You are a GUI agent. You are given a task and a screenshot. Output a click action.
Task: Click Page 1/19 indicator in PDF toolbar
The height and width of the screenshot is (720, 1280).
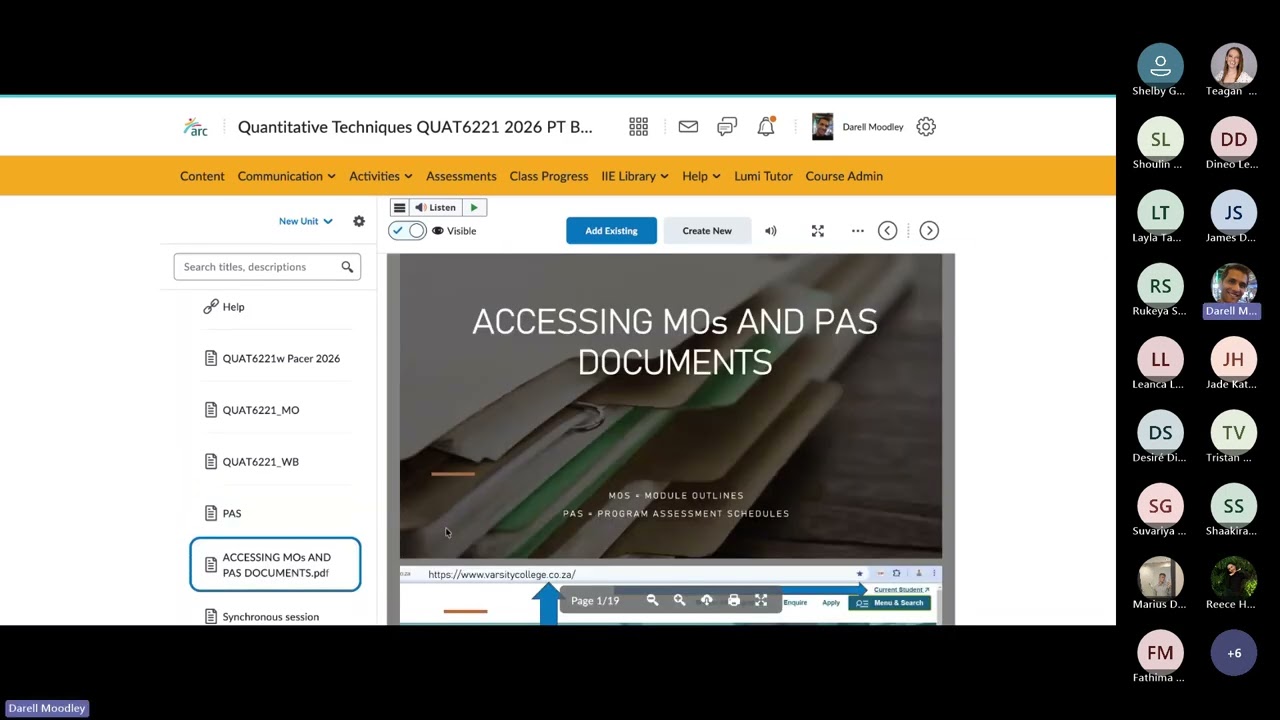point(595,601)
